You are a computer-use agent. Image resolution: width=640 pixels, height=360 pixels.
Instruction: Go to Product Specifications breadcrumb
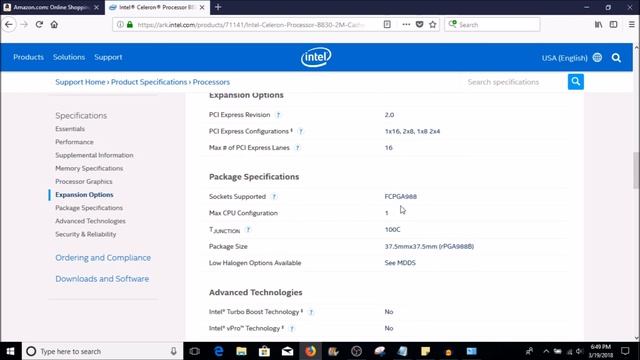click(x=149, y=82)
